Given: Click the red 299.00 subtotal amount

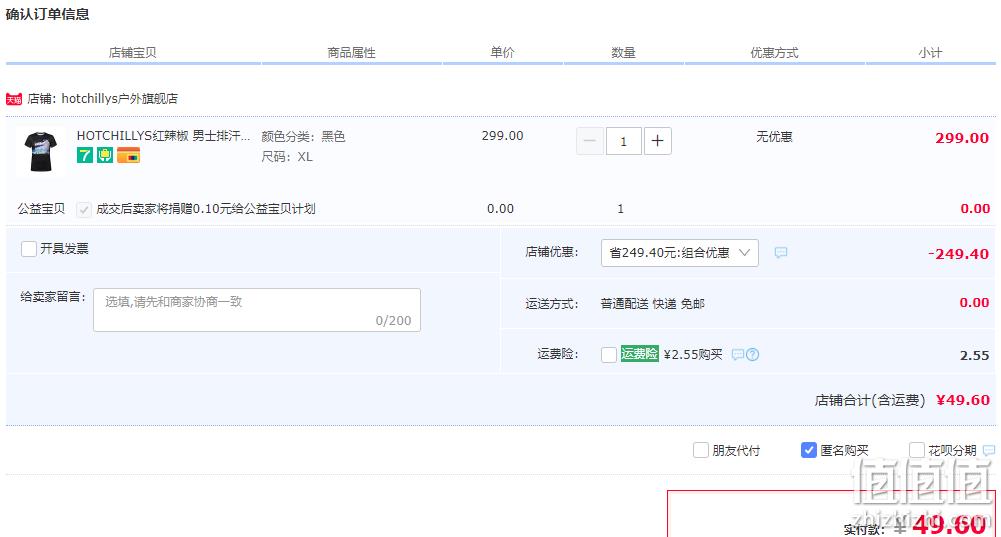Looking at the screenshot, I should 962,138.
